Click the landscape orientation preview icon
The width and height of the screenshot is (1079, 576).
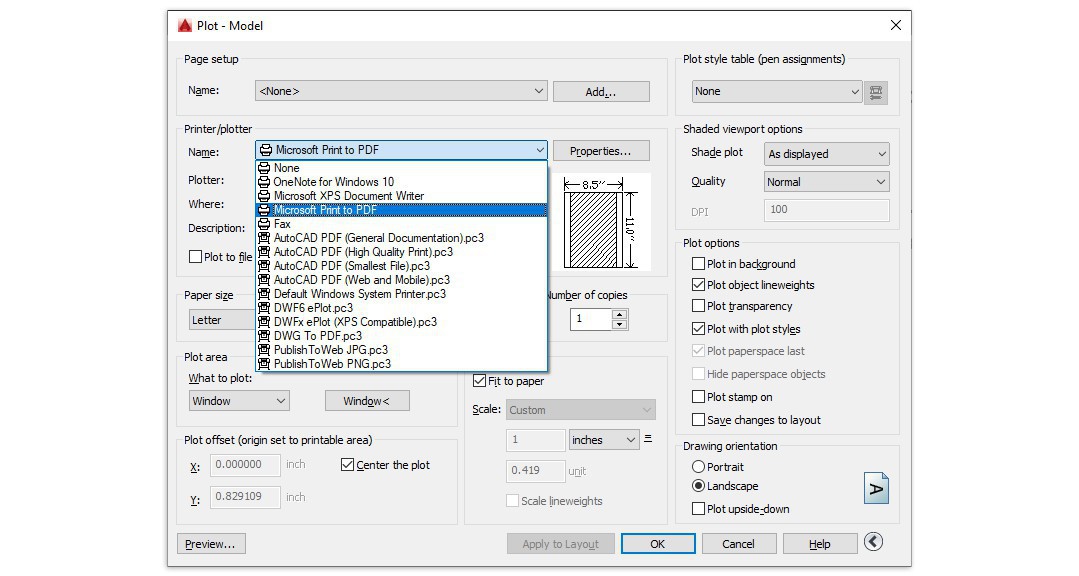[876, 488]
